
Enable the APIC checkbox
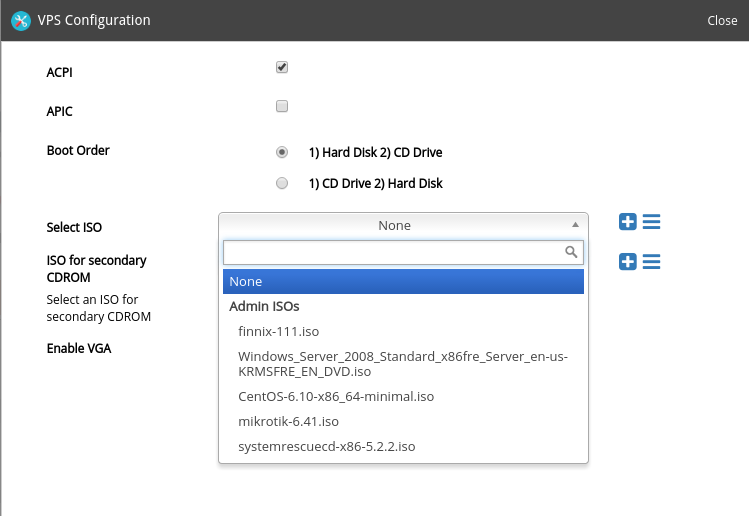(282, 106)
